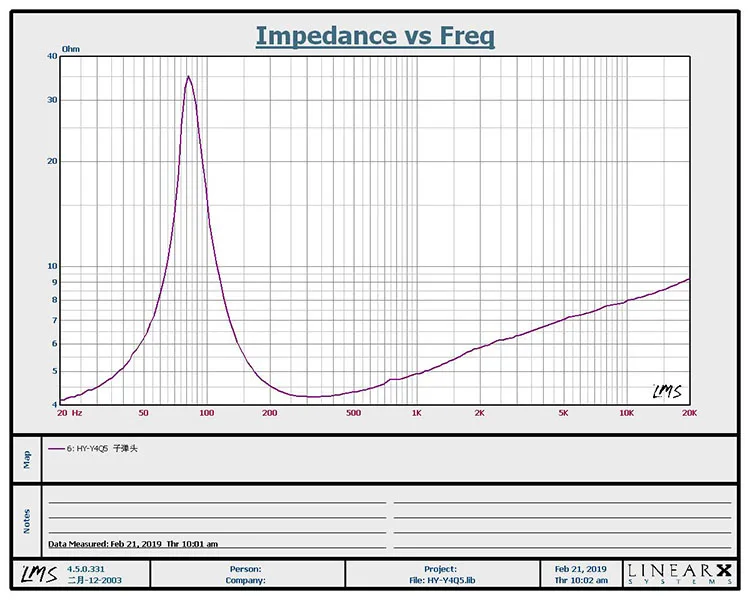750x600 pixels.
Task: Click the 8 value on impedance axis
Action: pyautogui.click(x=55, y=300)
